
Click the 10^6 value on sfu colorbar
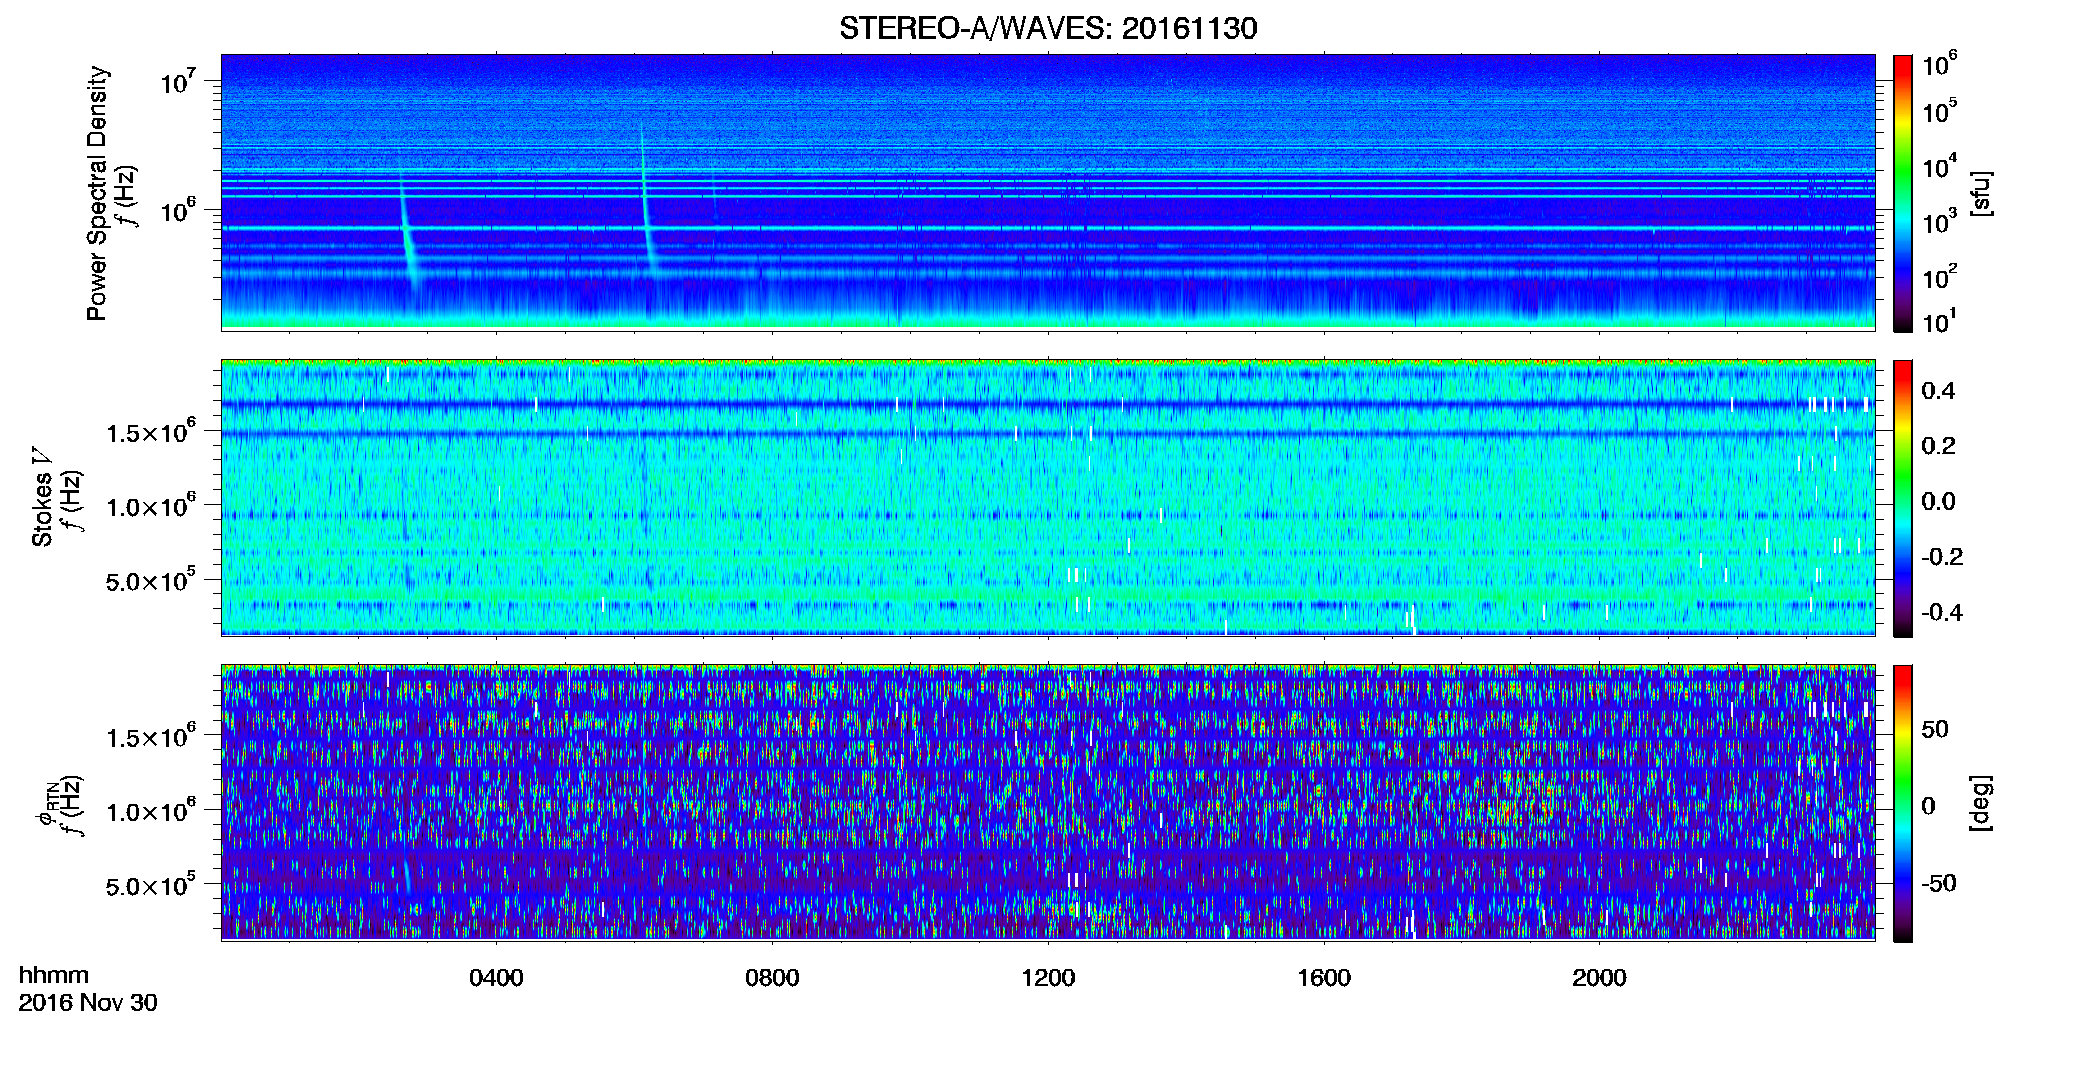tap(1939, 65)
